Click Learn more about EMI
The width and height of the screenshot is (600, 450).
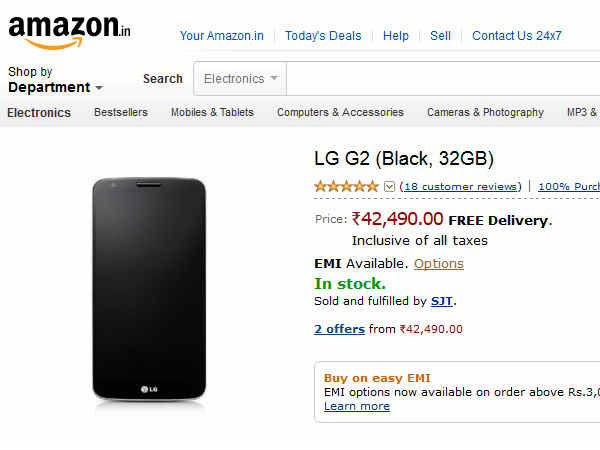(x=357, y=406)
